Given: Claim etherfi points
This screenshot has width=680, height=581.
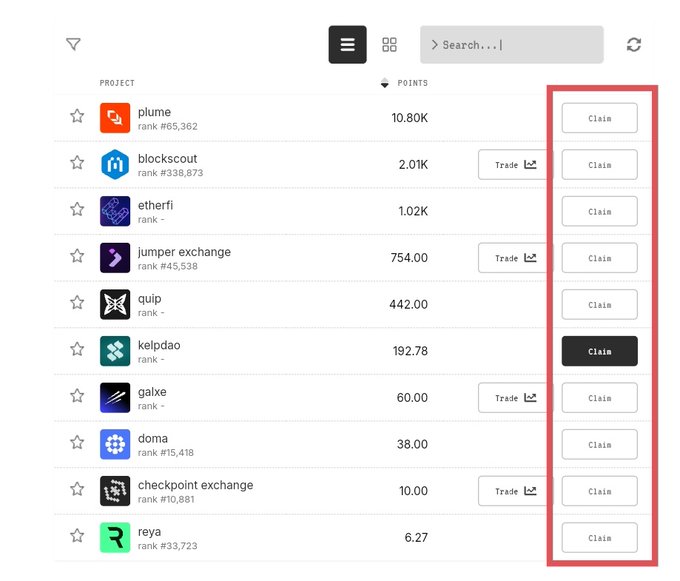Looking at the screenshot, I should (x=599, y=211).
